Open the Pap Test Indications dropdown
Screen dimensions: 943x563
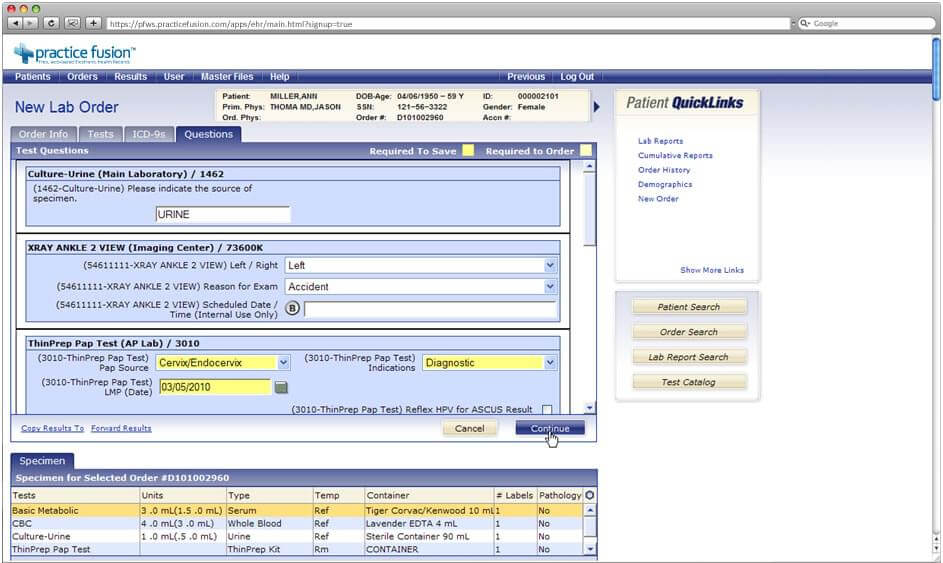coord(489,363)
